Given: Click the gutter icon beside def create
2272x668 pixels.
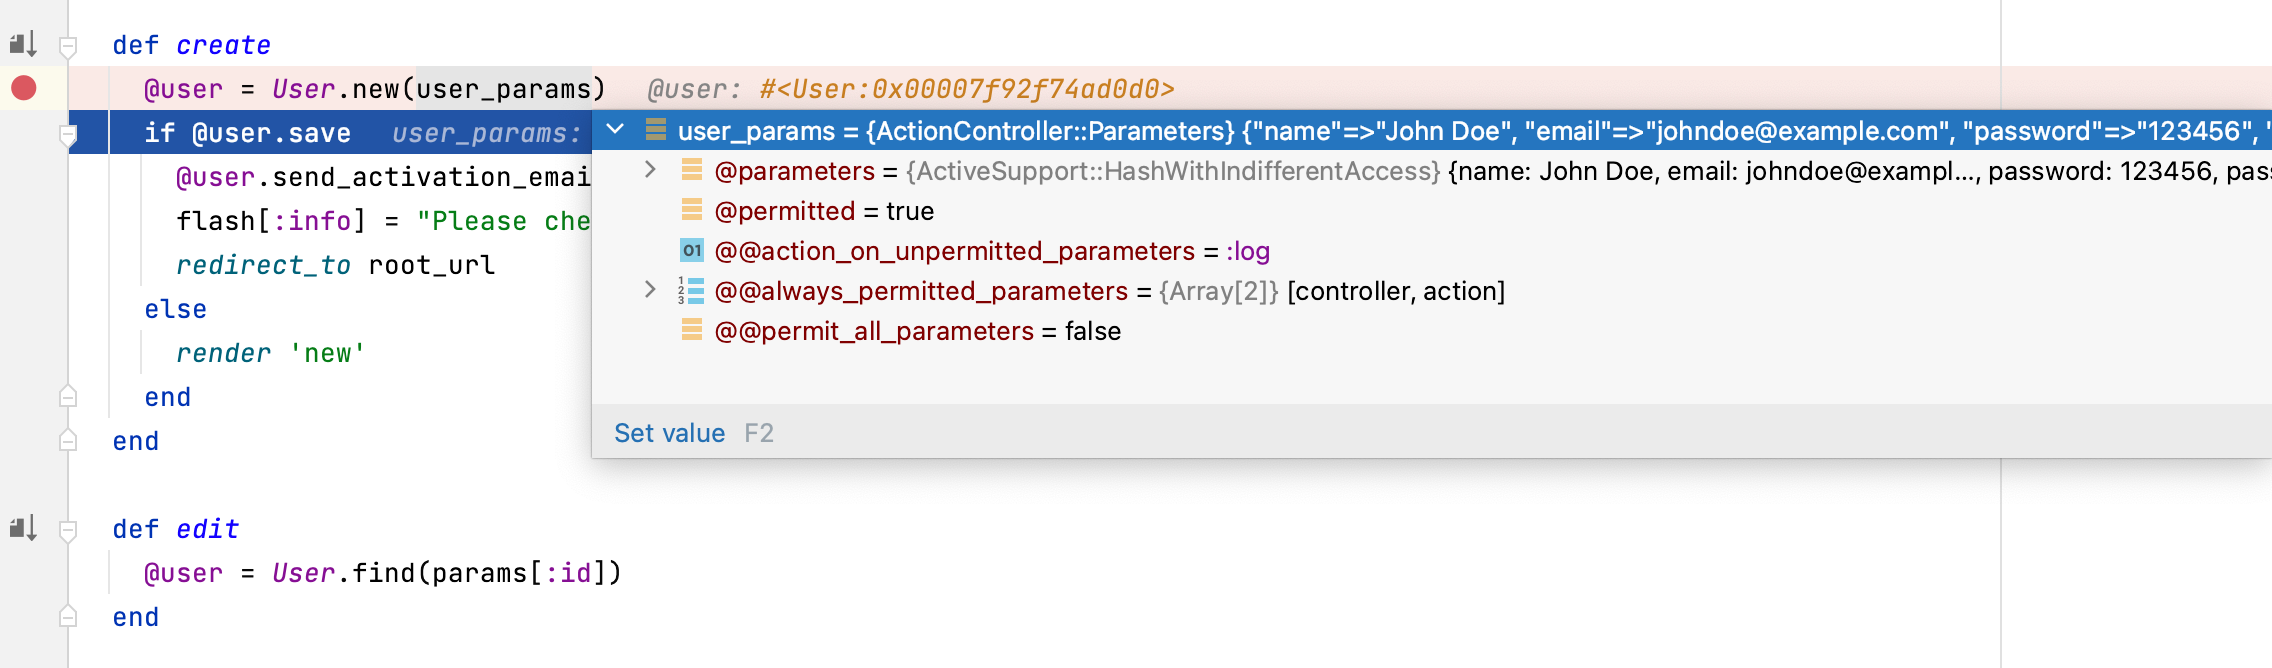Looking at the screenshot, I should (x=22, y=44).
